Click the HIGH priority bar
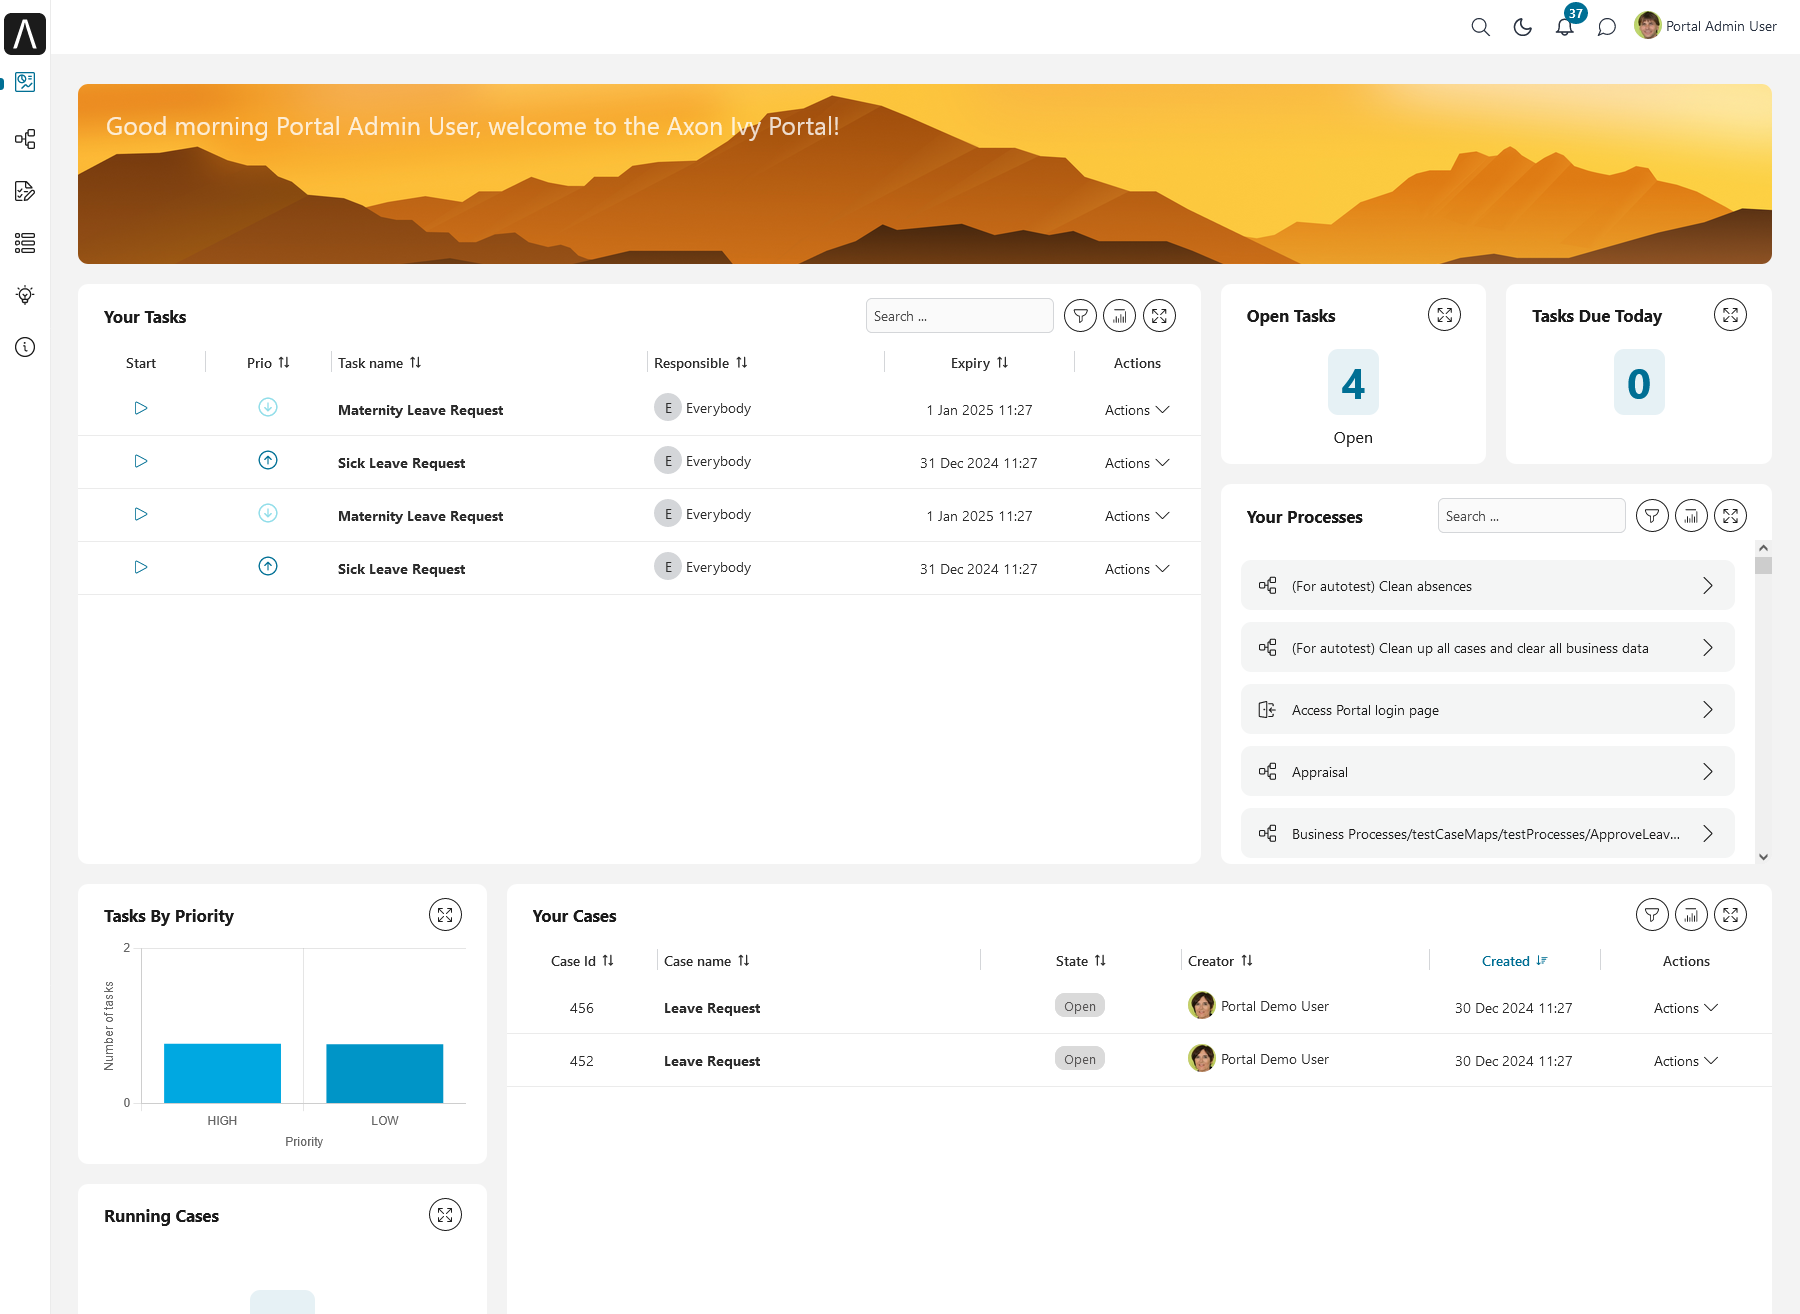 point(222,1073)
